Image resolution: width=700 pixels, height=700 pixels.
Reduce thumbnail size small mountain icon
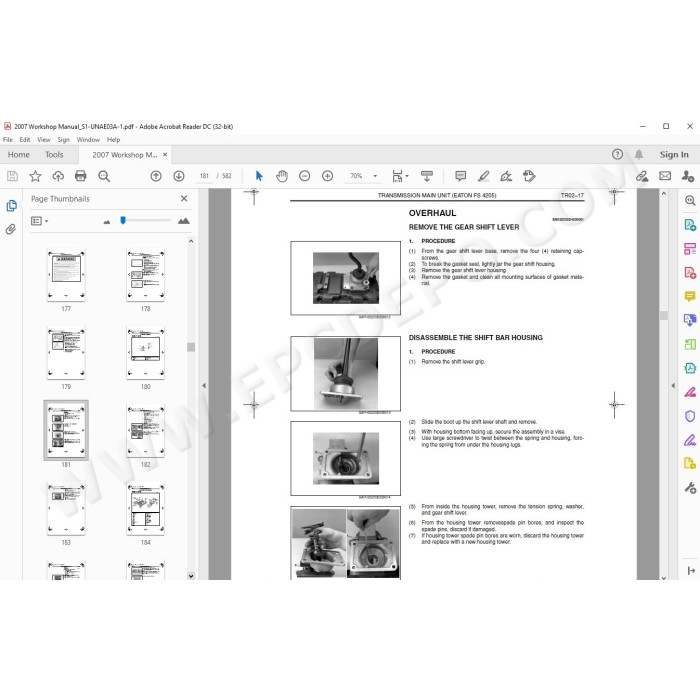[x=107, y=221]
